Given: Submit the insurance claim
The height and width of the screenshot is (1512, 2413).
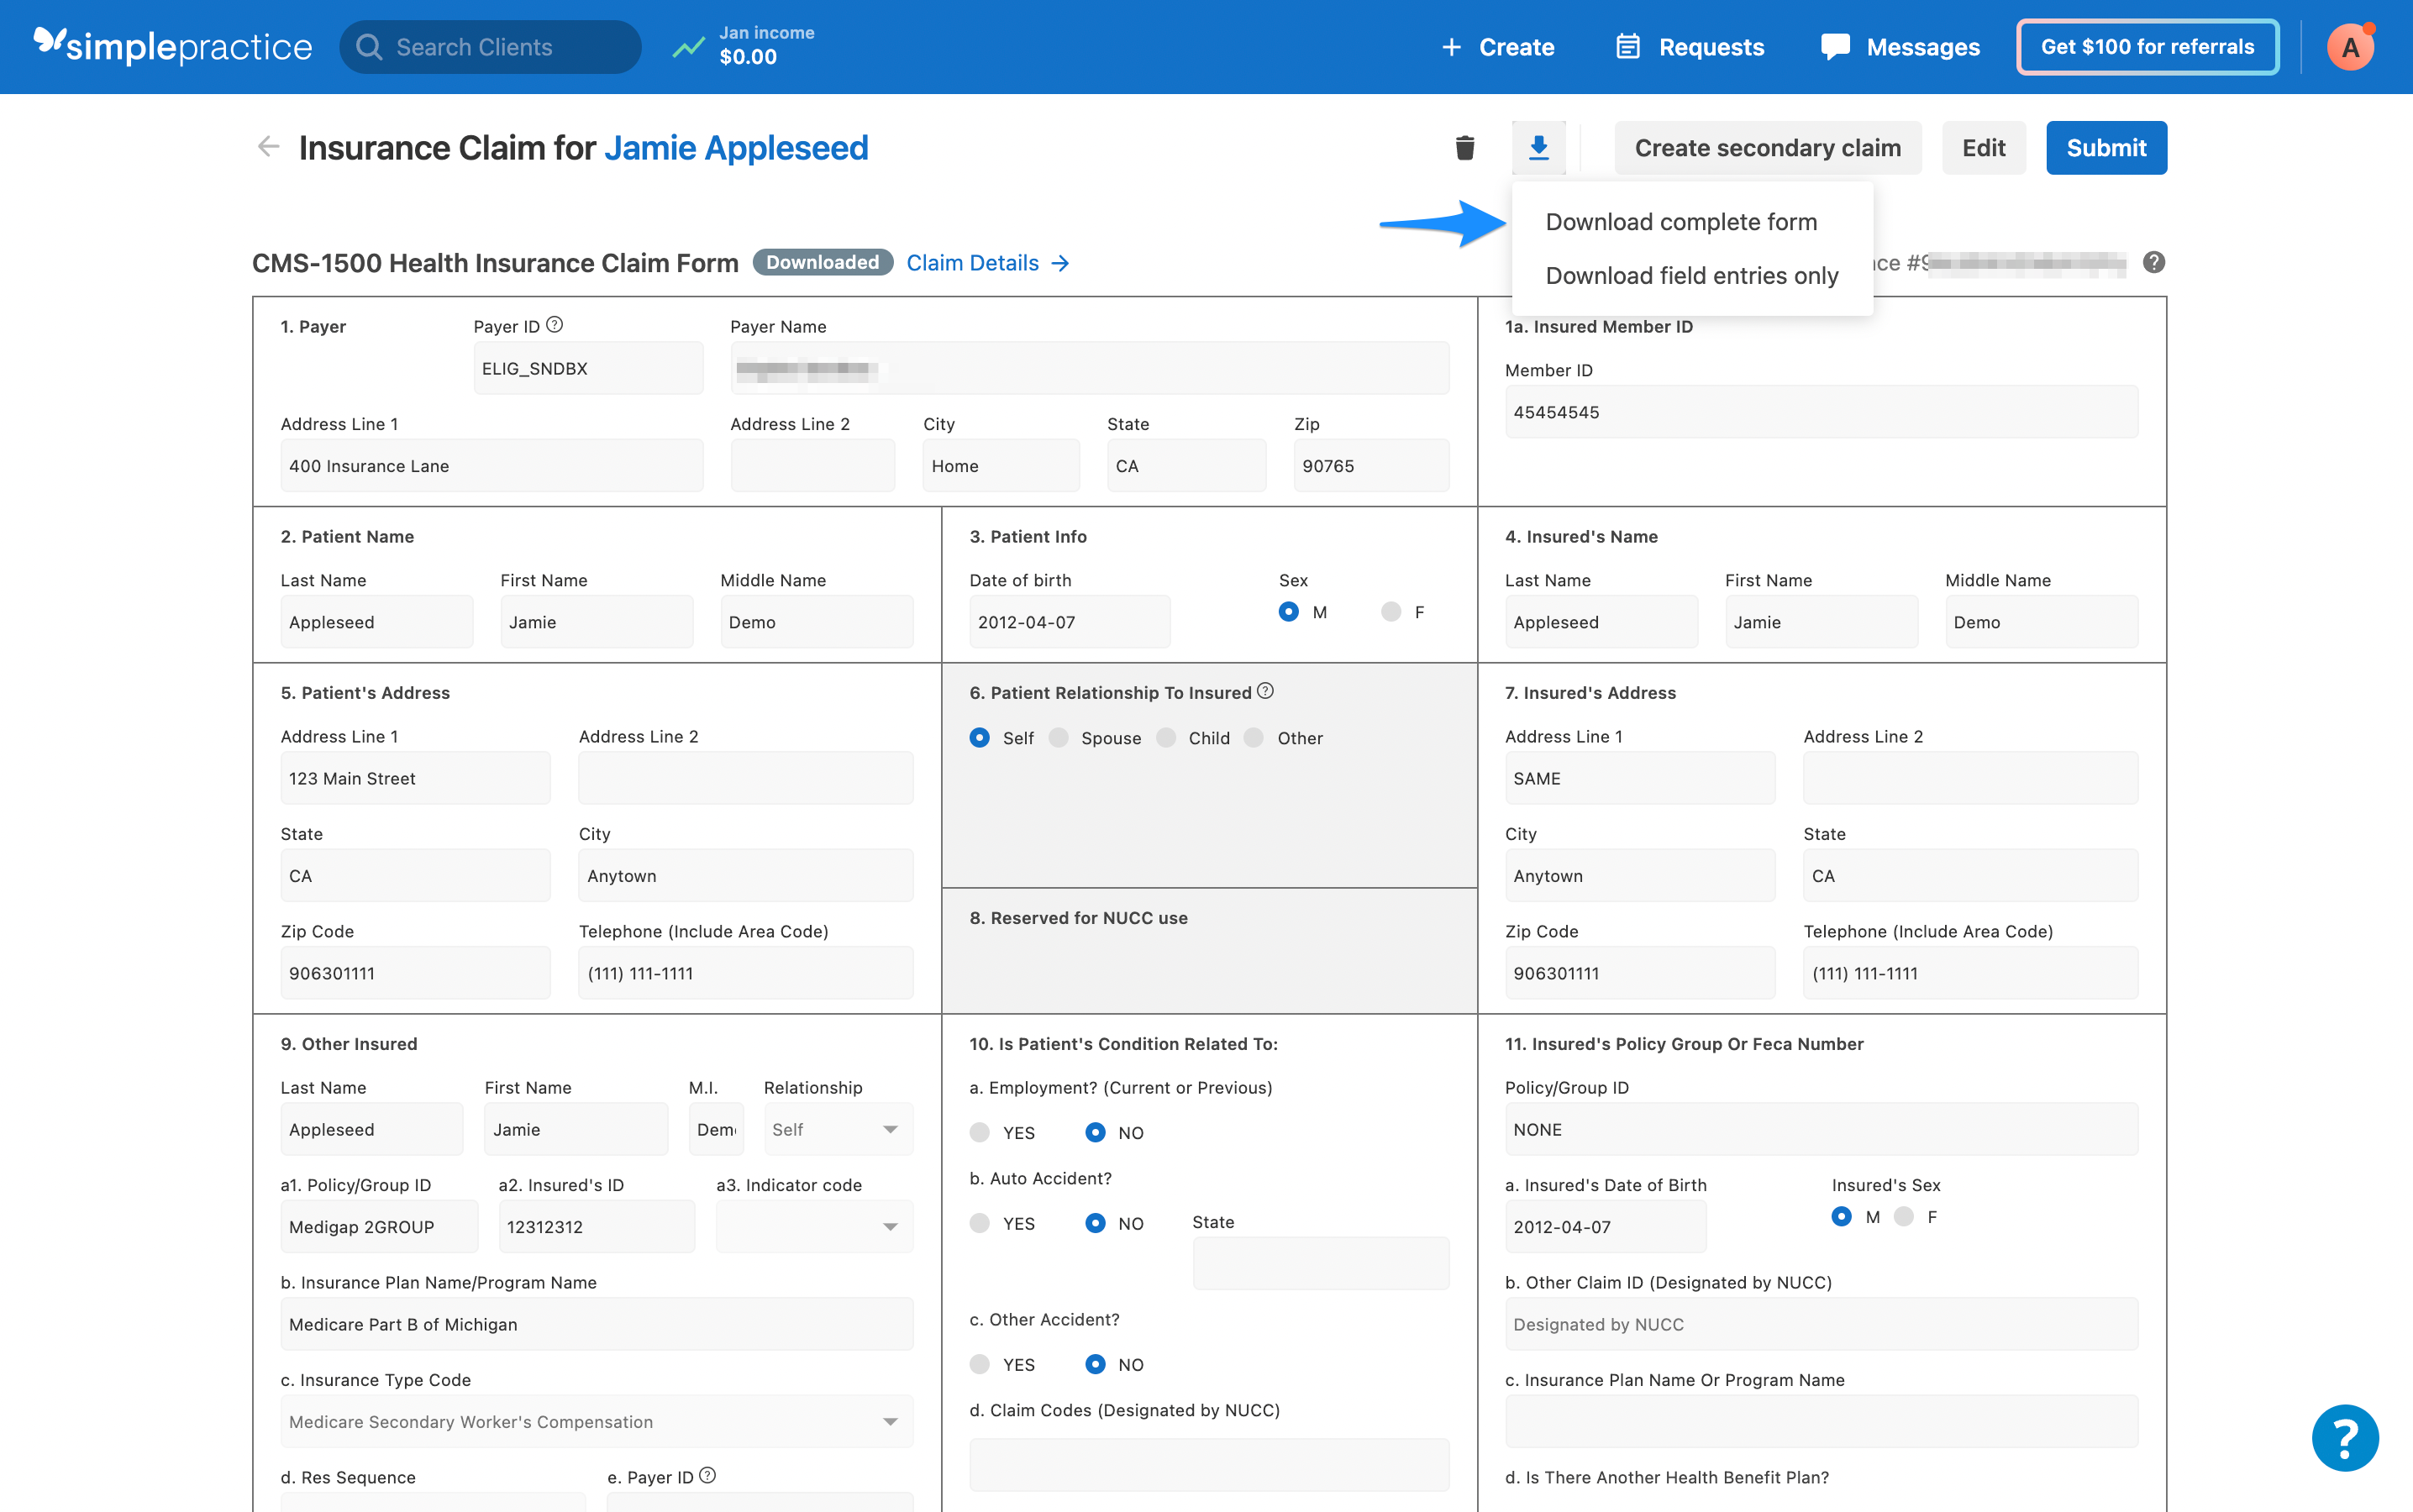Looking at the screenshot, I should click(2106, 147).
